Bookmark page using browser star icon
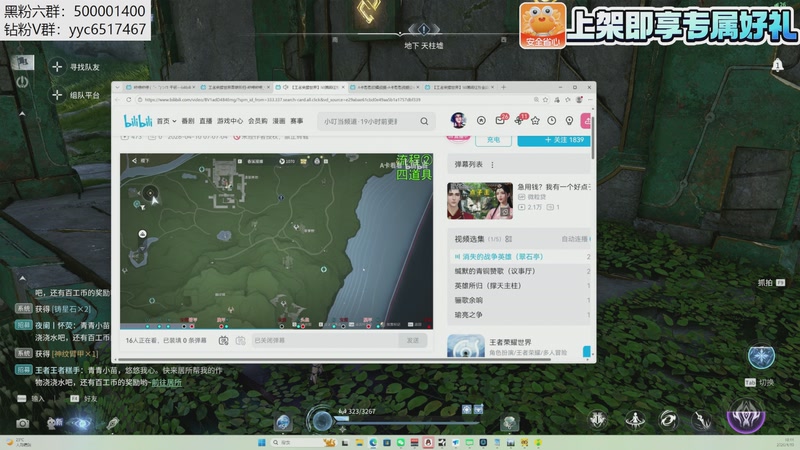 (x=545, y=100)
